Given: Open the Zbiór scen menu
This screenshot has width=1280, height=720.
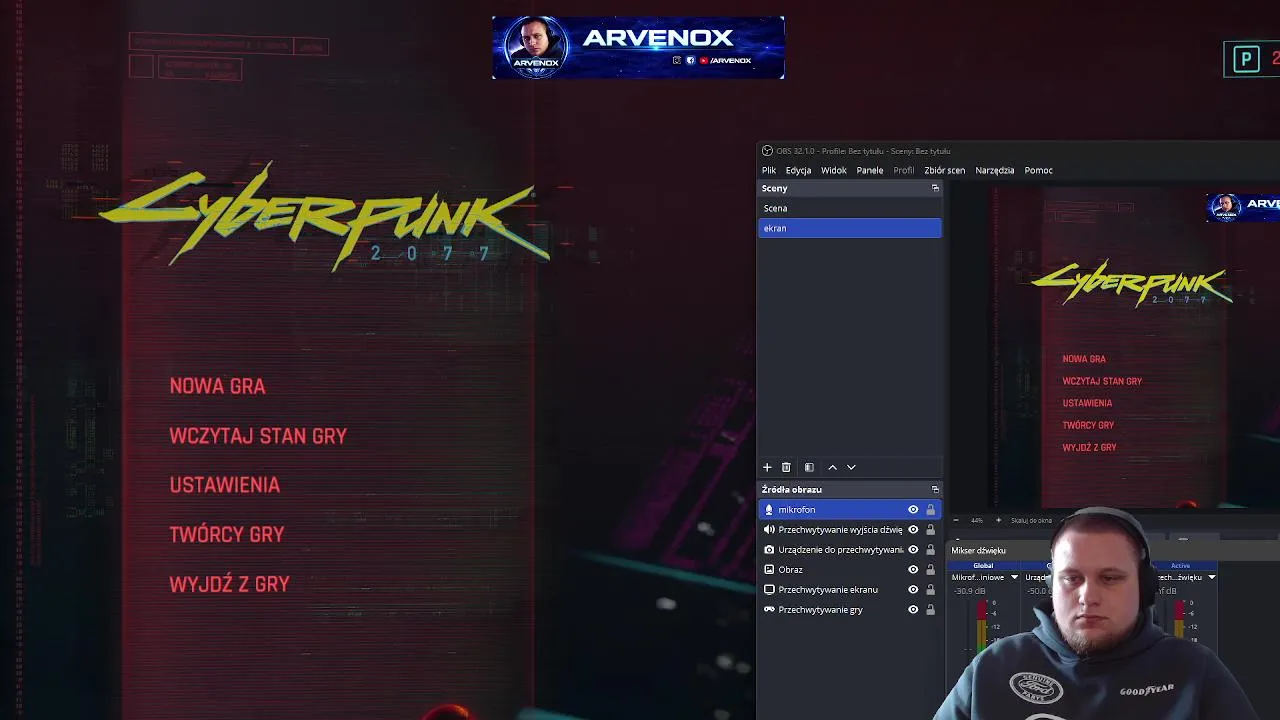Looking at the screenshot, I should 945,170.
